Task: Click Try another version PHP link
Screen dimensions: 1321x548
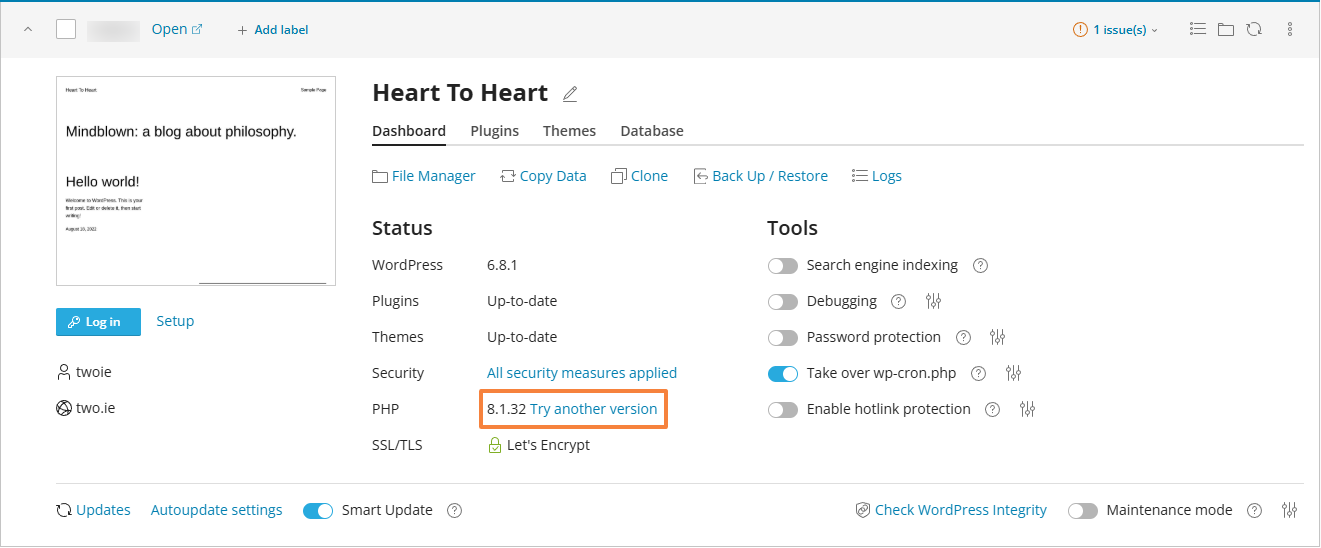Action: [594, 409]
